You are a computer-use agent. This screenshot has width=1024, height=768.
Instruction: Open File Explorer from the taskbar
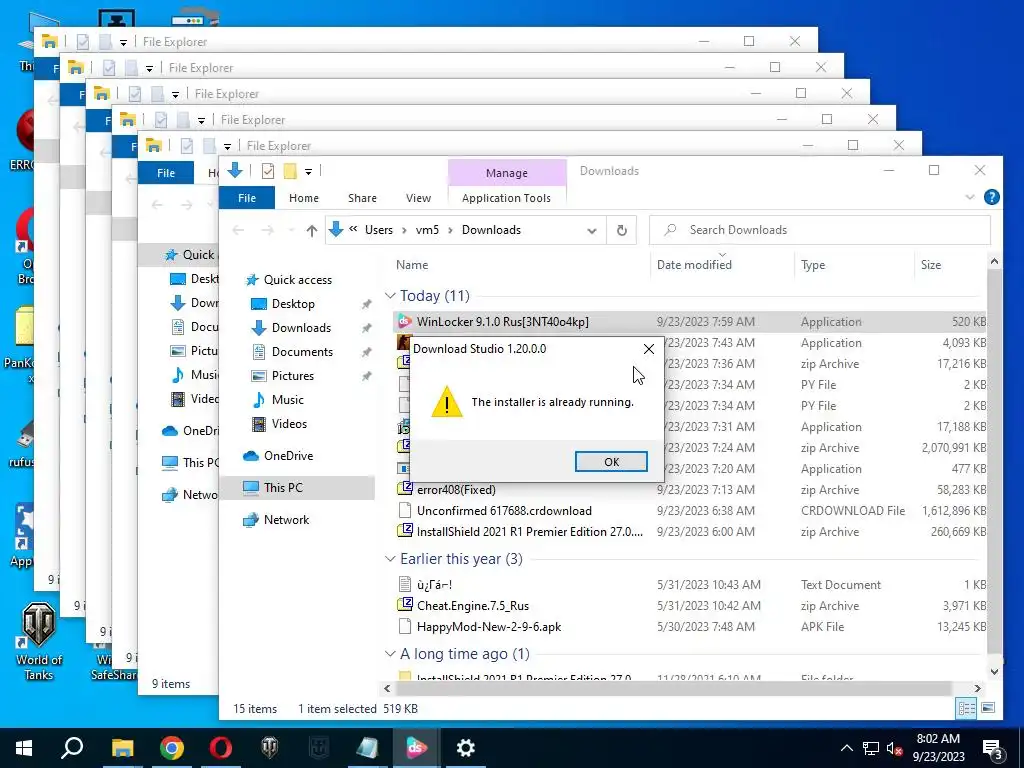click(x=122, y=748)
